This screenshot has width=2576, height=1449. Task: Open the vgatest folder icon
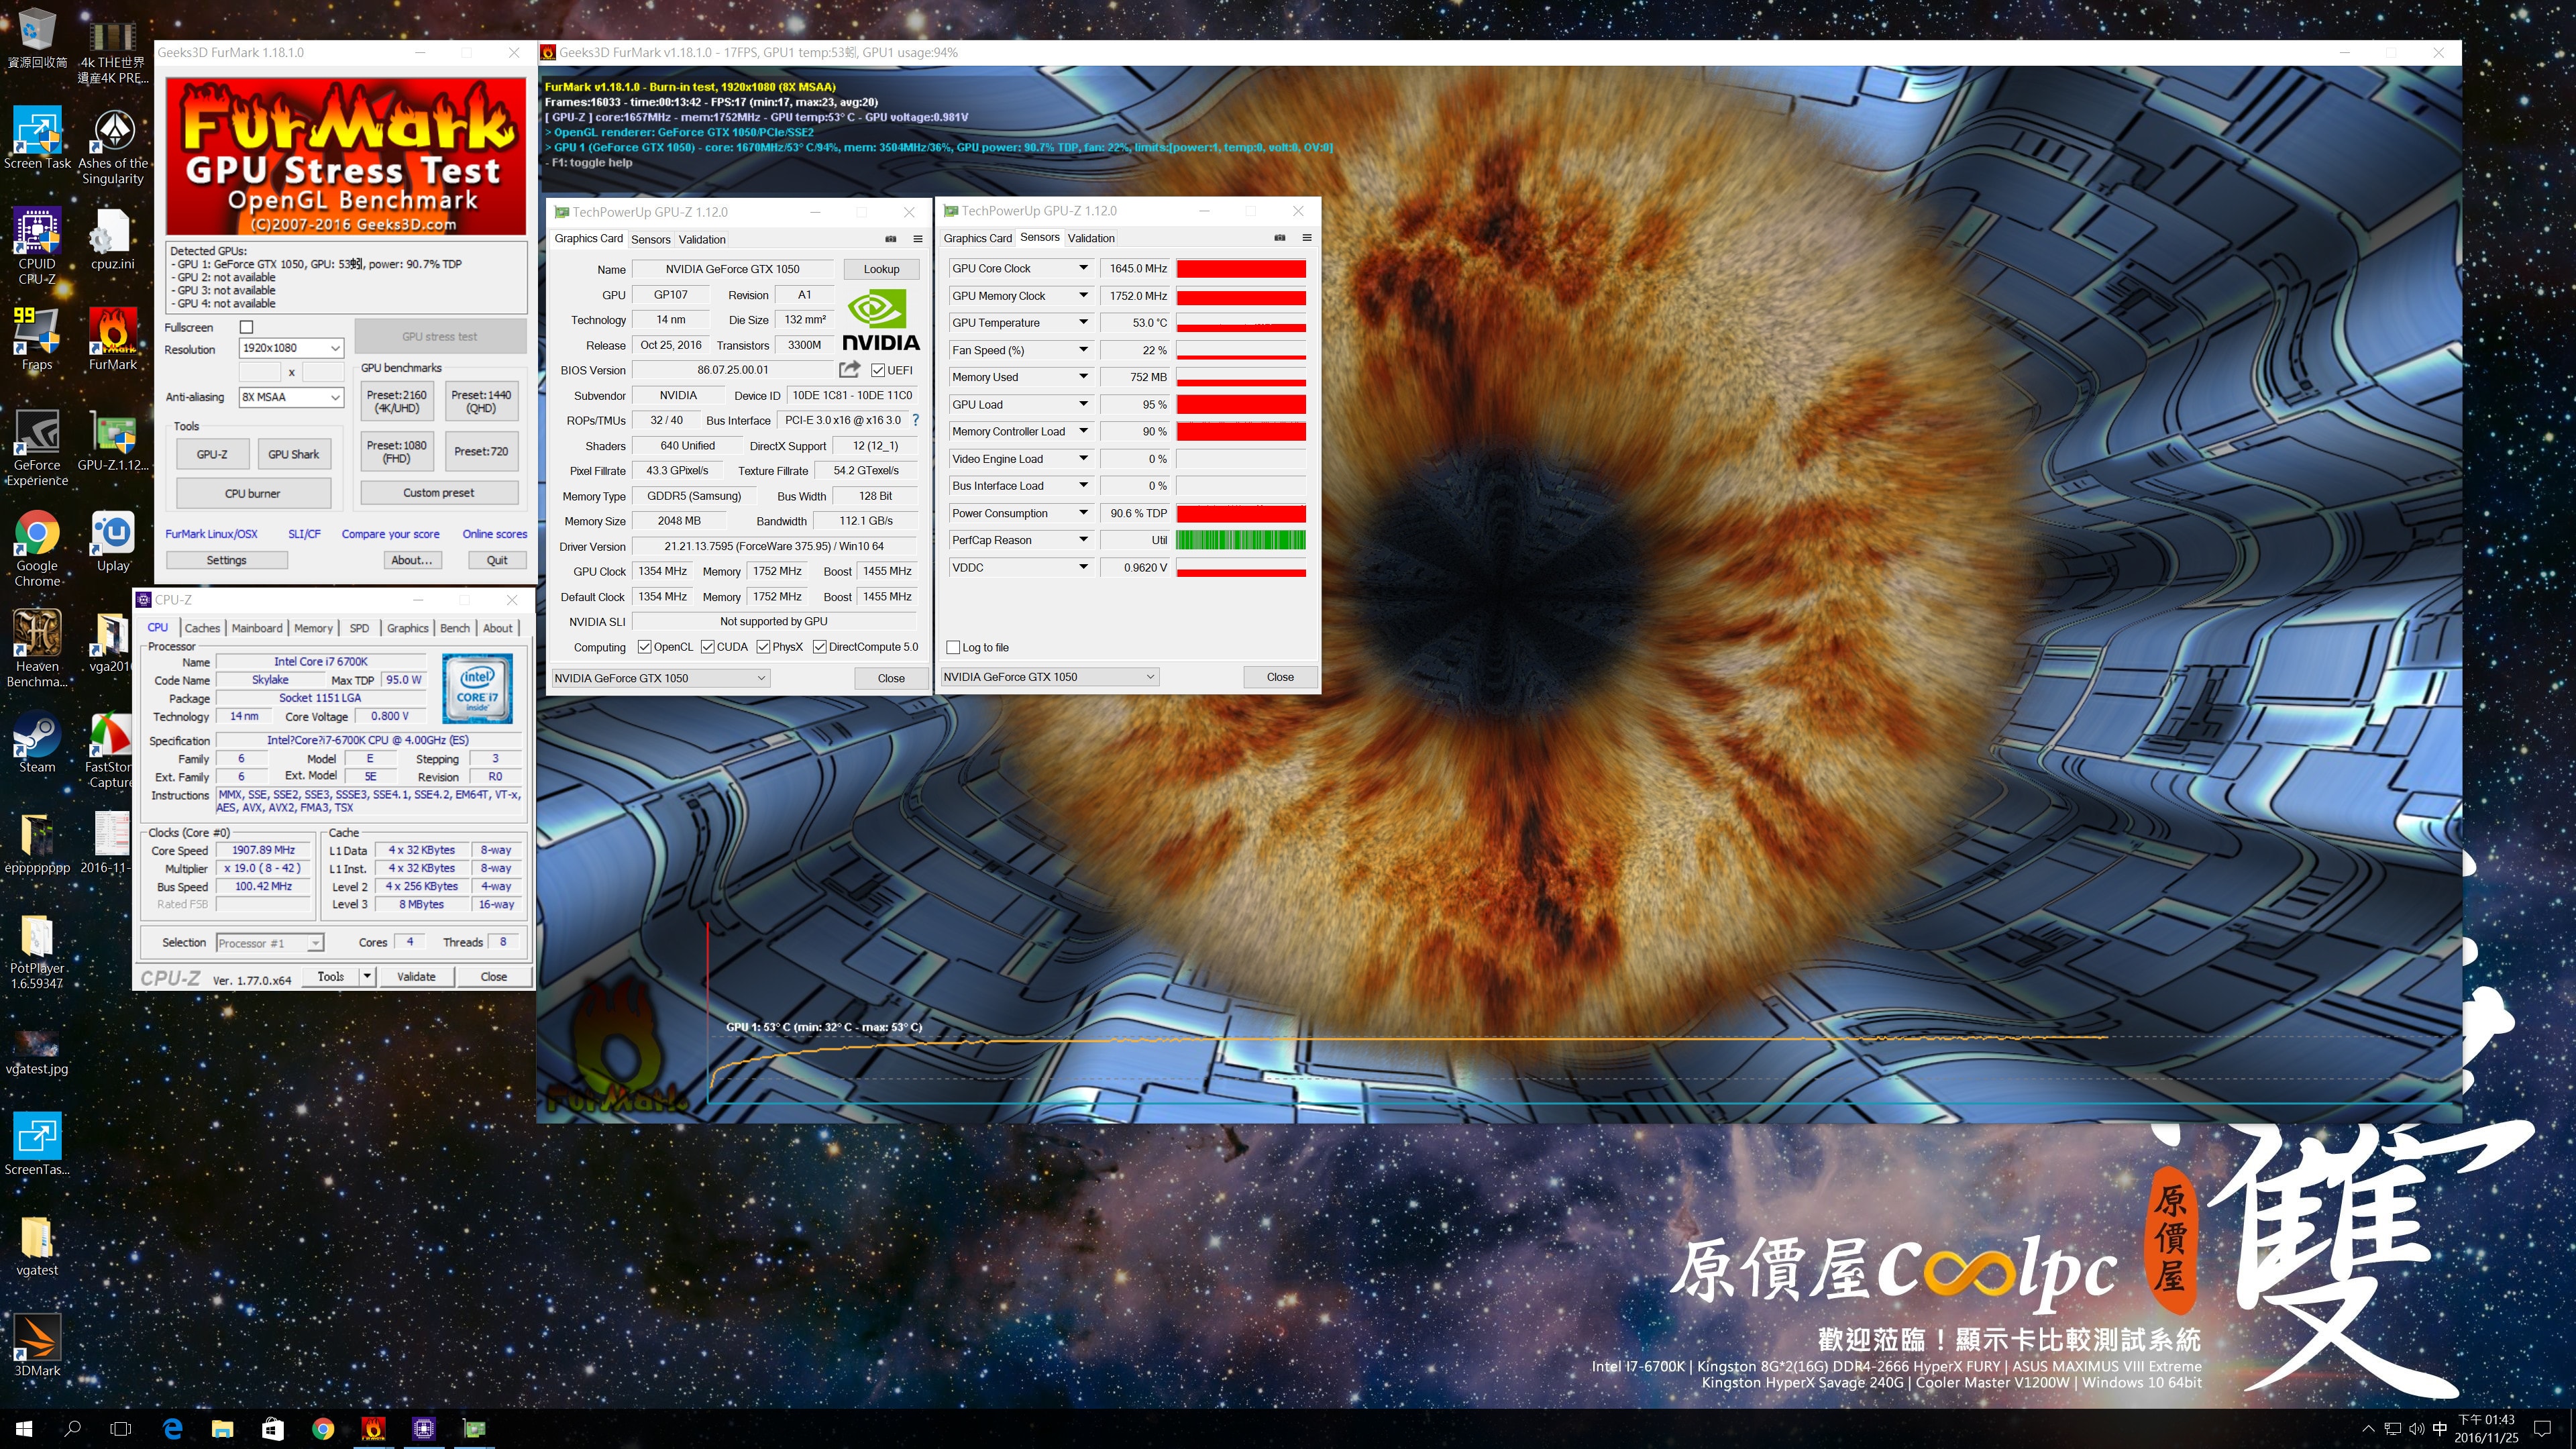click(37, 1245)
